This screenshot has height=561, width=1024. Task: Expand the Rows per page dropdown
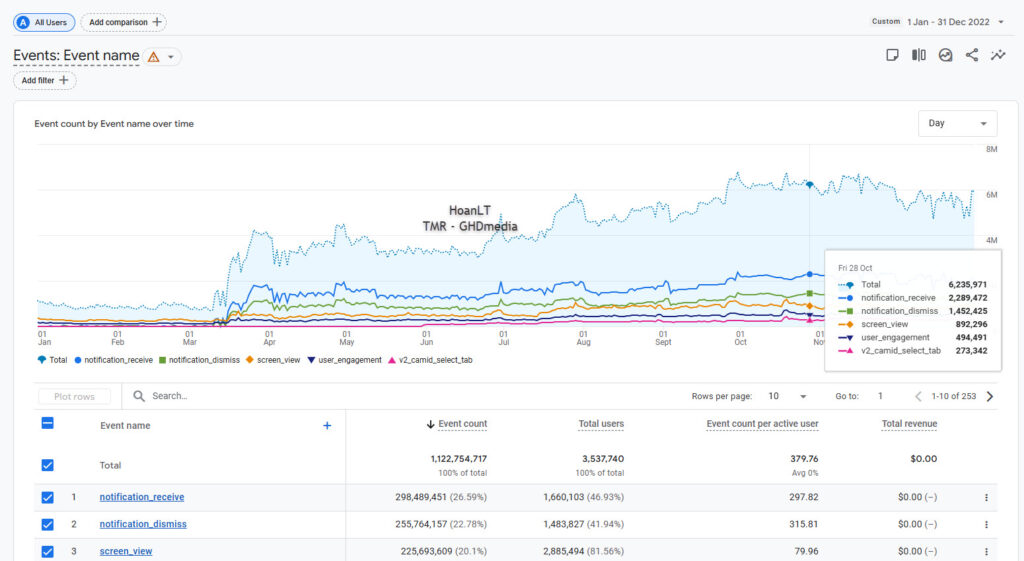(787, 396)
